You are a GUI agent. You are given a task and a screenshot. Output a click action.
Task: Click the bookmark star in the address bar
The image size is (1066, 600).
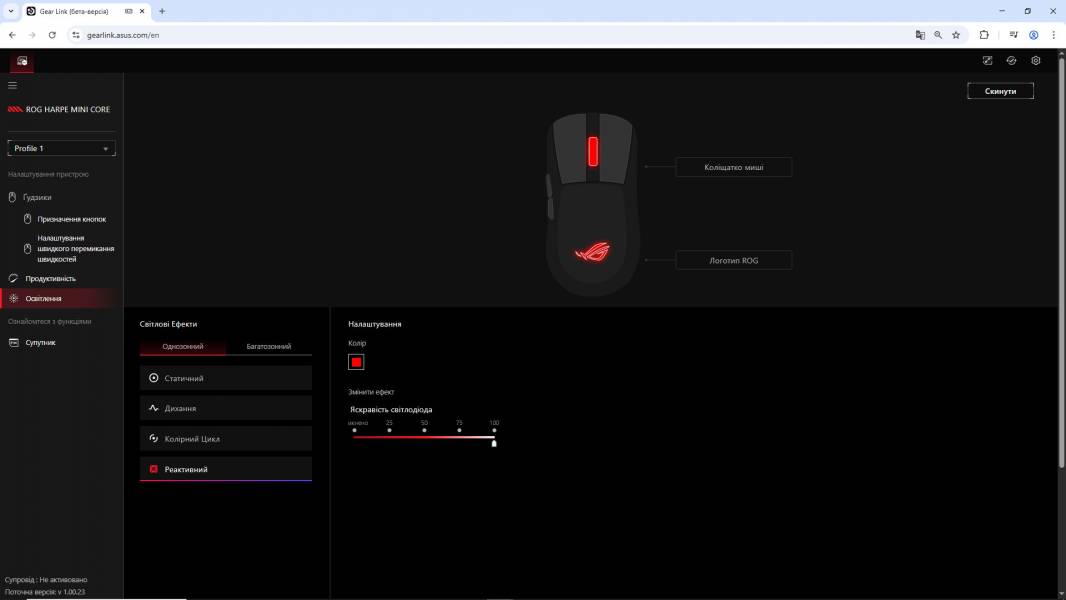coord(955,34)
